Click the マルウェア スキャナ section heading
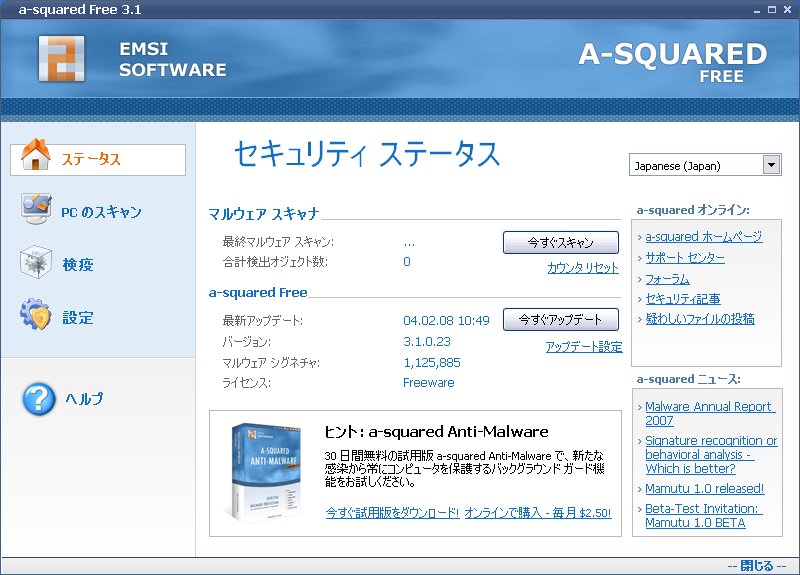 [x=264, y=214]
